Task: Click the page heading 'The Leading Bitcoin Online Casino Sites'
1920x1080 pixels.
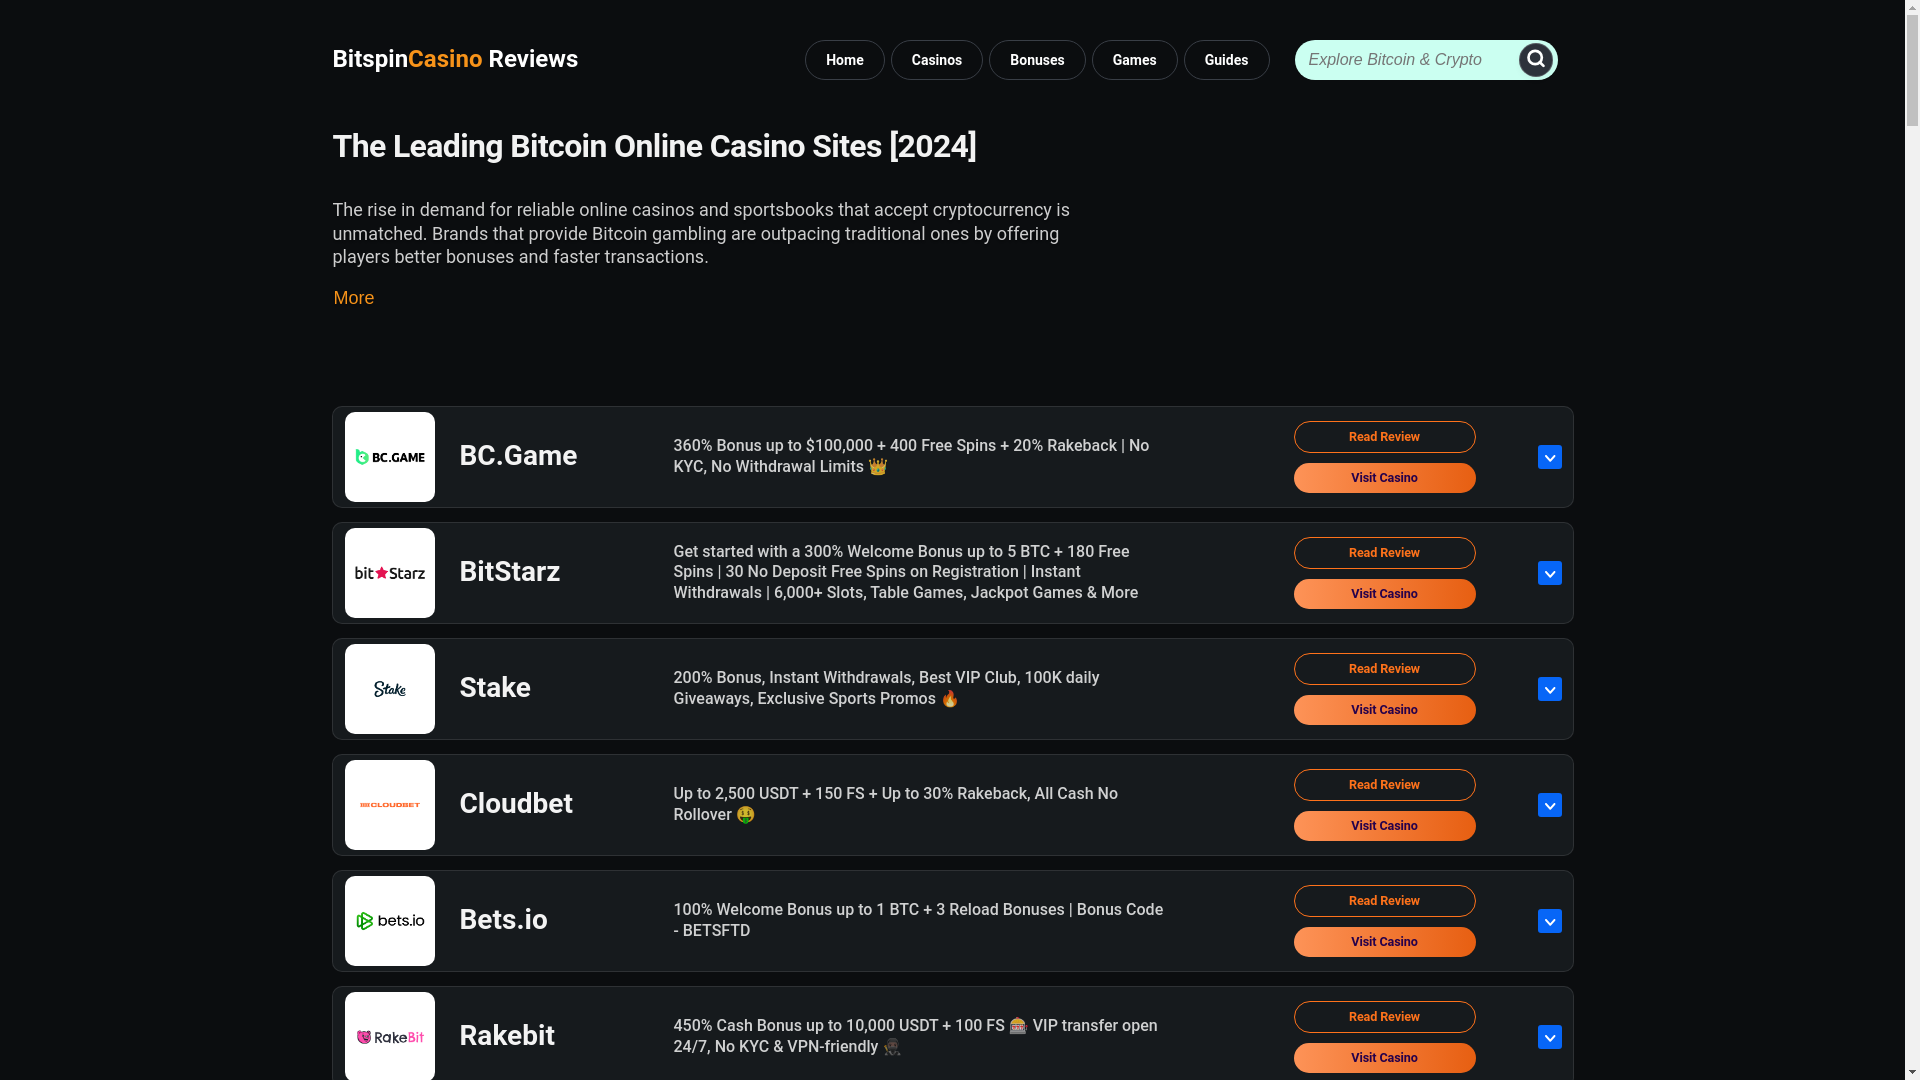Action: 654,147
